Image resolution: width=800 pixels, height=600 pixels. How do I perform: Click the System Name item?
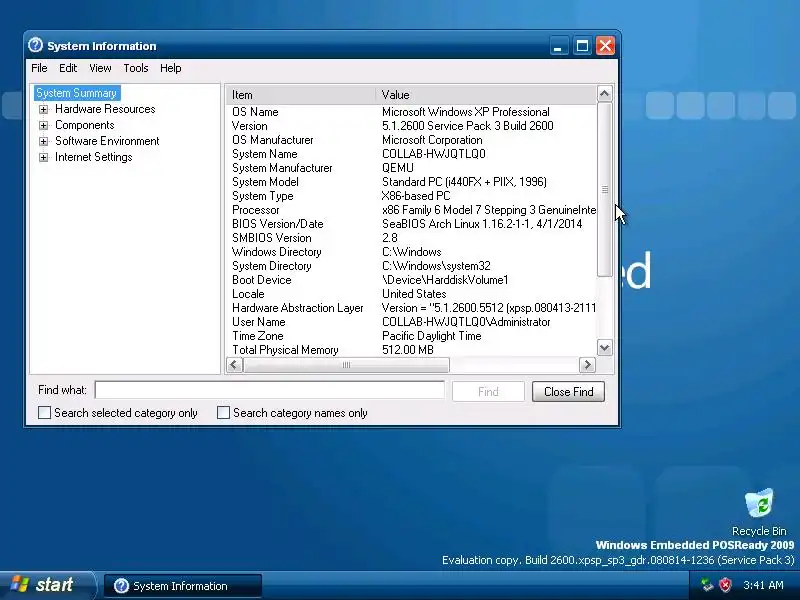coord(264,154)
